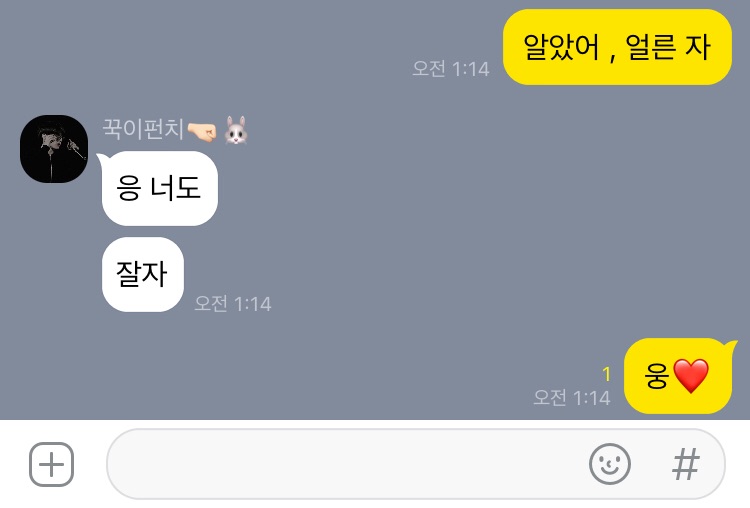Tap timestamp 오전 1:14 under unread count
Image resolution: width=750 pixels, height=508 pixels.
coord(572,398)
